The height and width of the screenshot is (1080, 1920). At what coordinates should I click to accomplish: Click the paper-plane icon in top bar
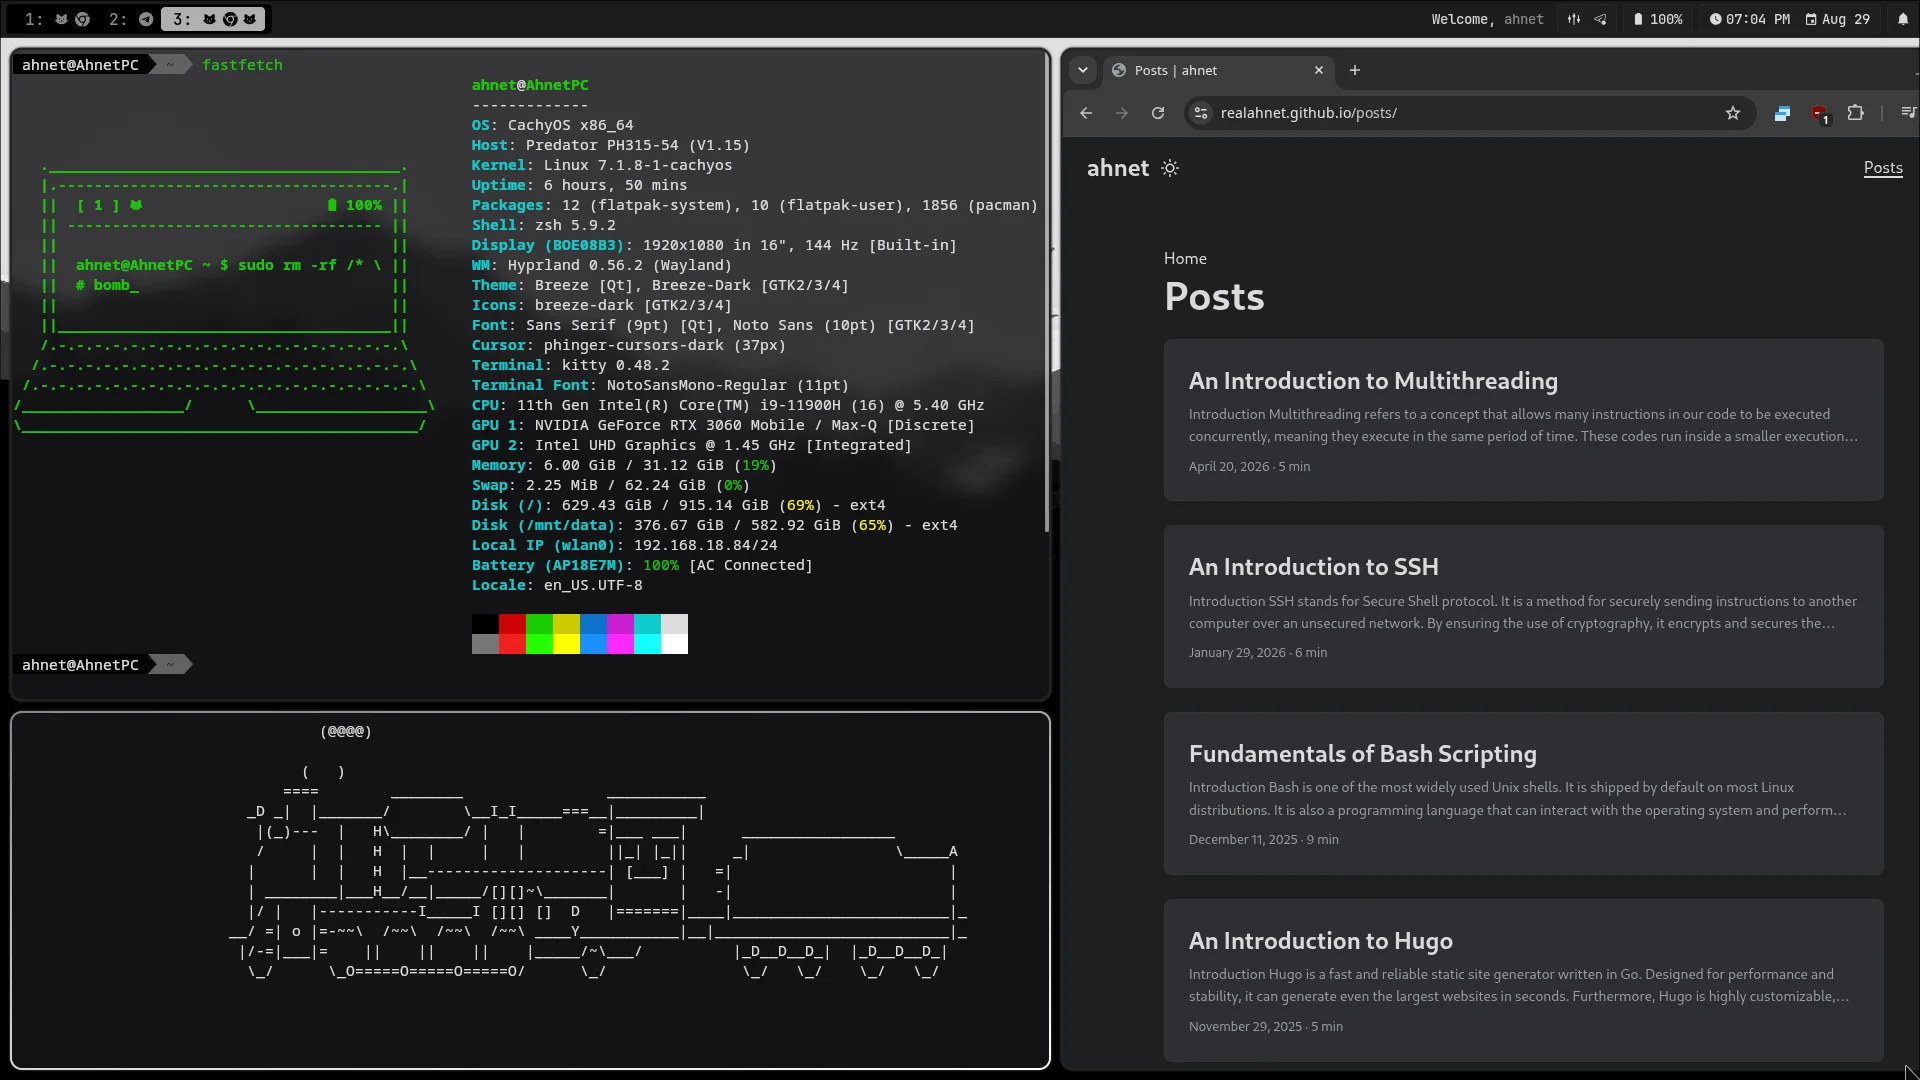1600,19
